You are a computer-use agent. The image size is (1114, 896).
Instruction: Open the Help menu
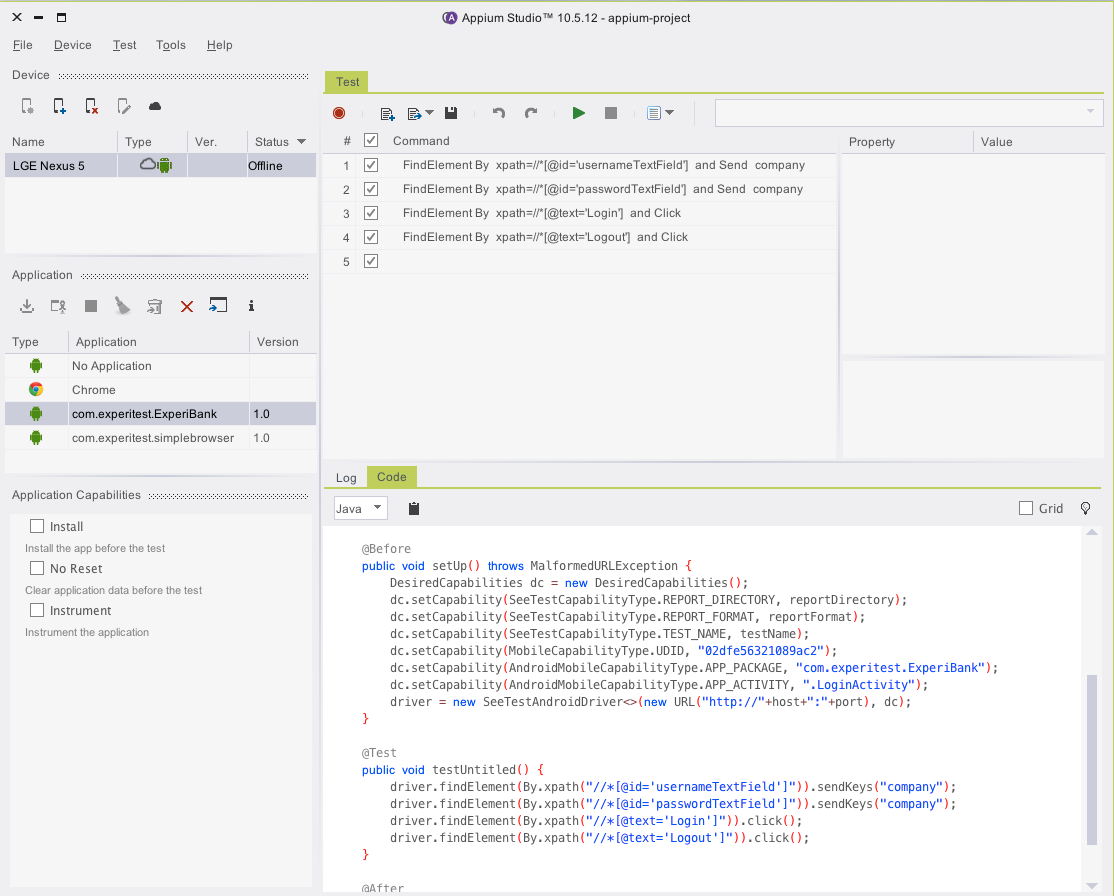(x=220, y=45)
